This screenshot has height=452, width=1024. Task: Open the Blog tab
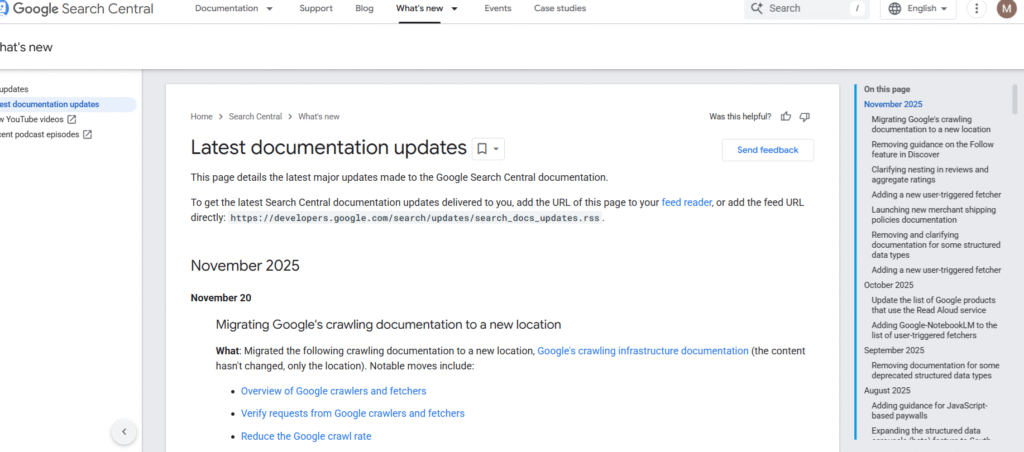pos(364,8)
